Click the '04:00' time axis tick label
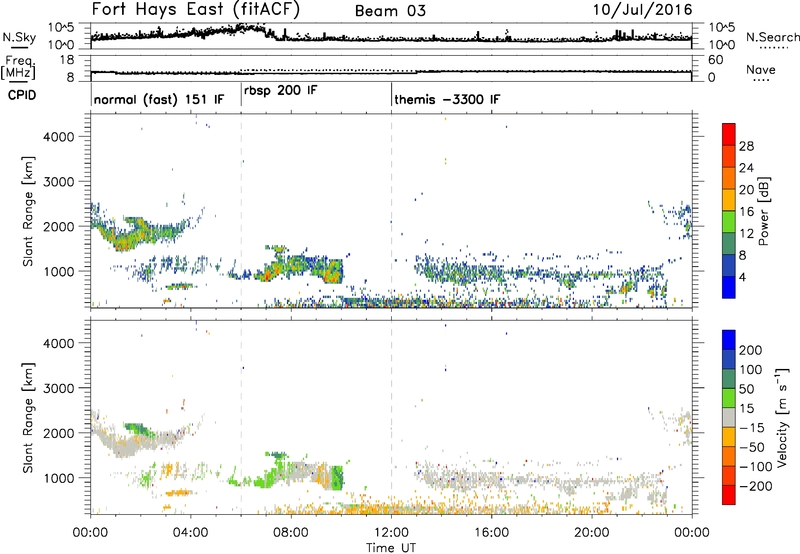Image resolution: width=800 pixels, height=554 pixels. [191, 533]
